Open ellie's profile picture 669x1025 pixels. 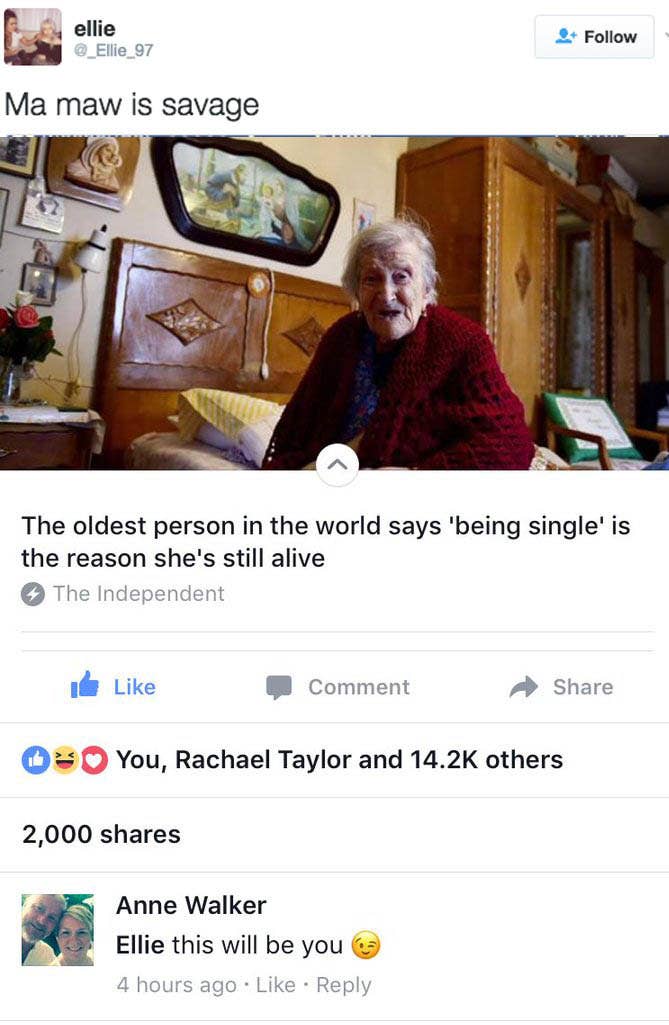(33, 37)
